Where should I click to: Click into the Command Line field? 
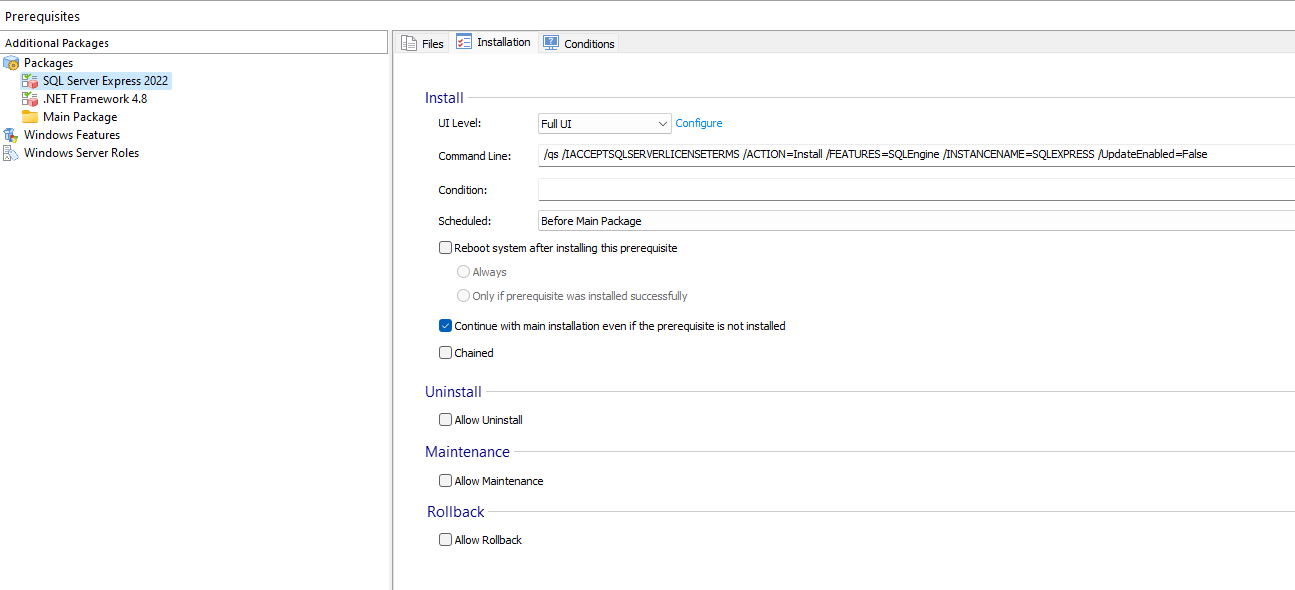(915, 155)
